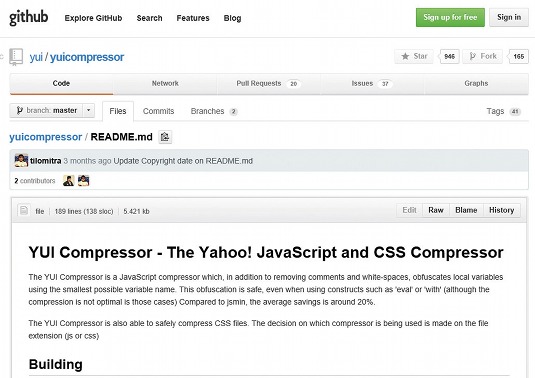Click the first contributor avatar
Viewport: 535px width, 378px height.
(x=69, y=180)
